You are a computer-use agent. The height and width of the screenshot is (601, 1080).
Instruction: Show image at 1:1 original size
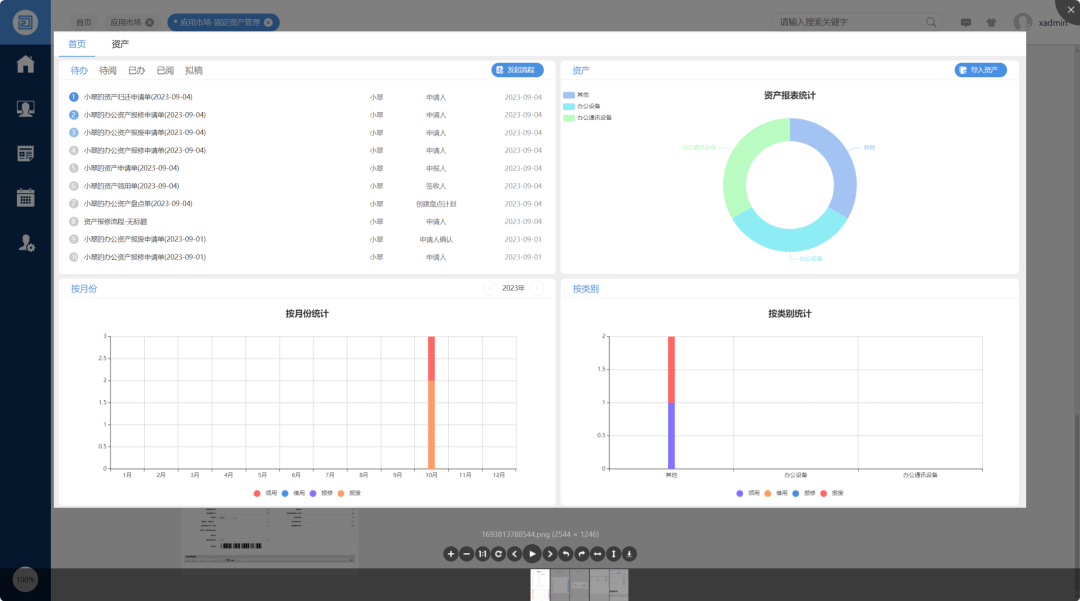(483, 553)
